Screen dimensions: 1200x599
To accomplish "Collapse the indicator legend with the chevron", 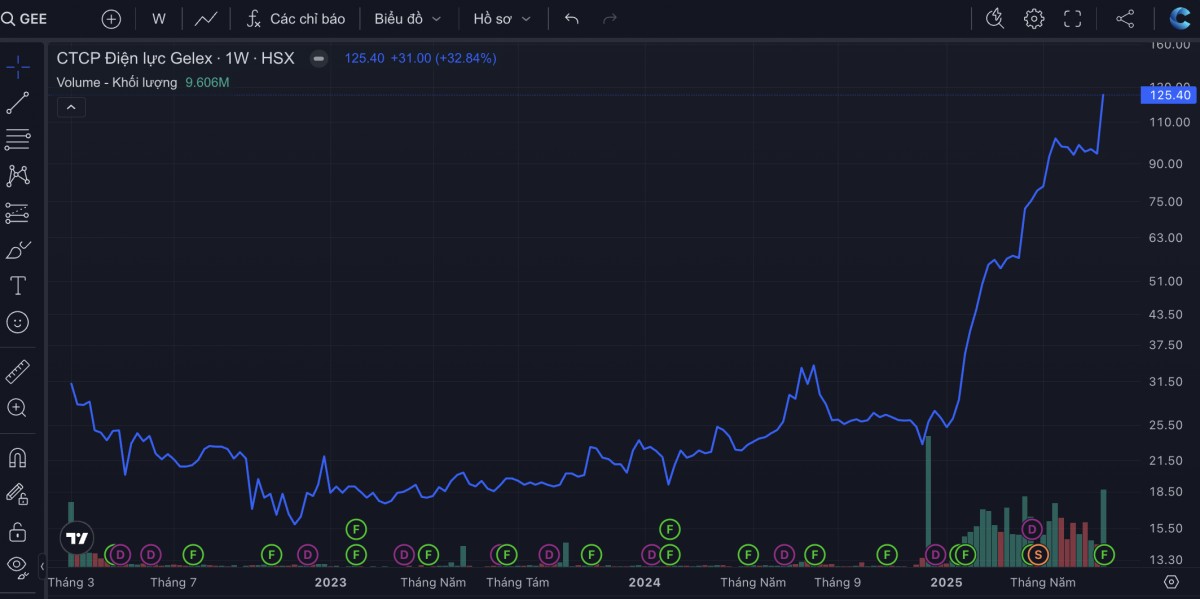I will click(71, 107).
